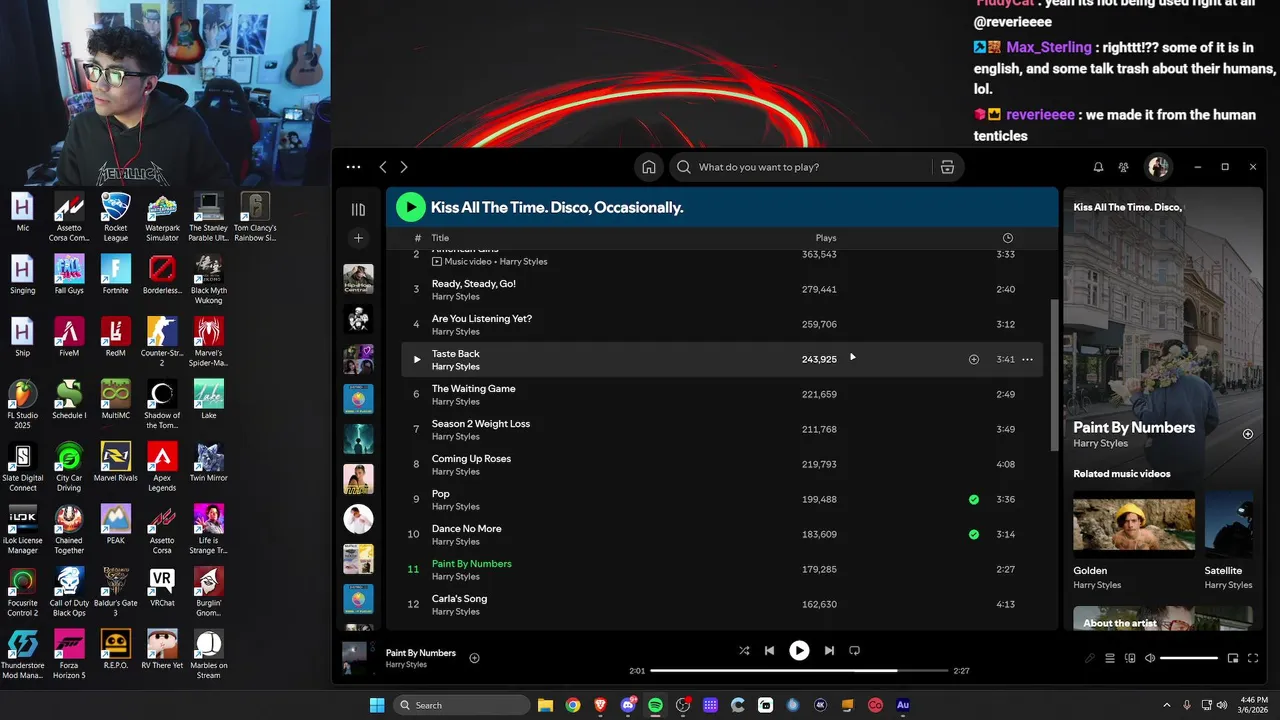
Task: Open Rocket League desktop shortcut
Action: point(116,216)
